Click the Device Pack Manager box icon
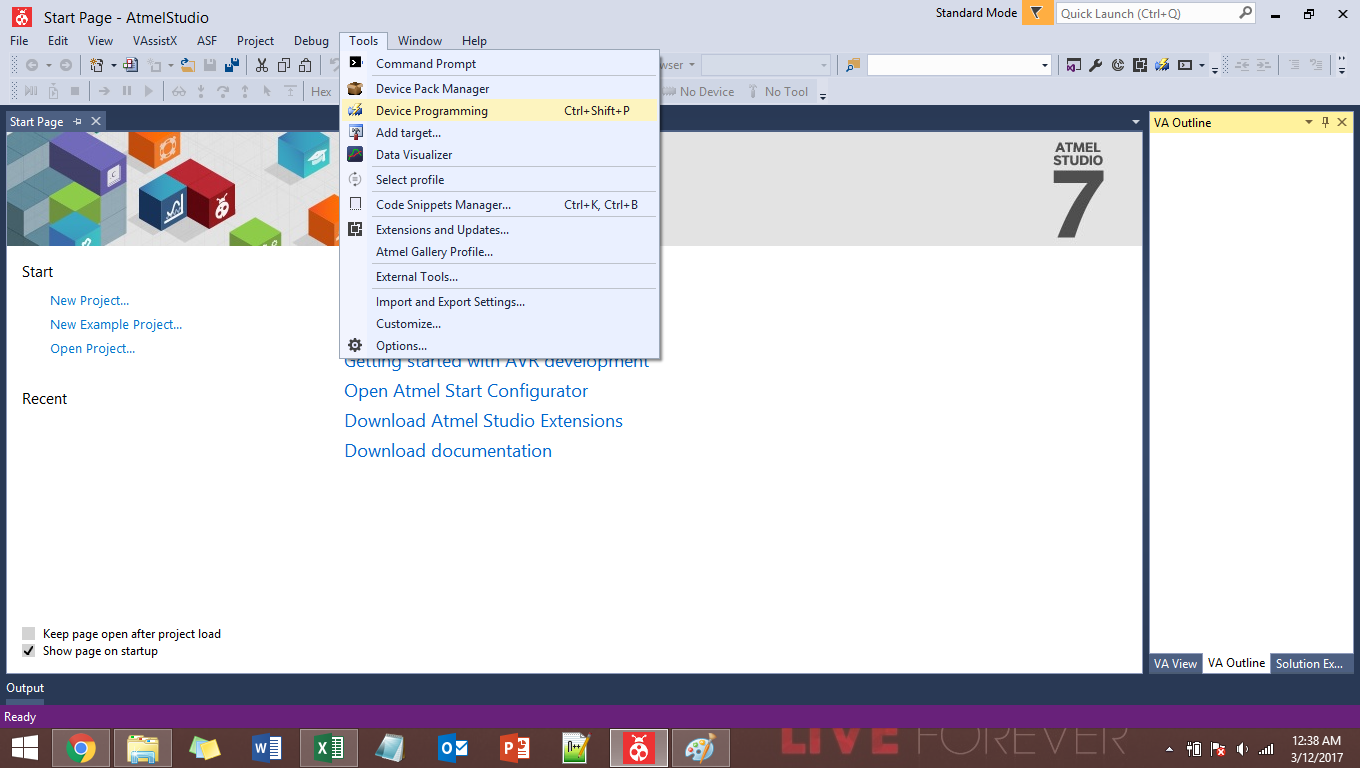Screen dimensions: 1360x768 point(355,88)
